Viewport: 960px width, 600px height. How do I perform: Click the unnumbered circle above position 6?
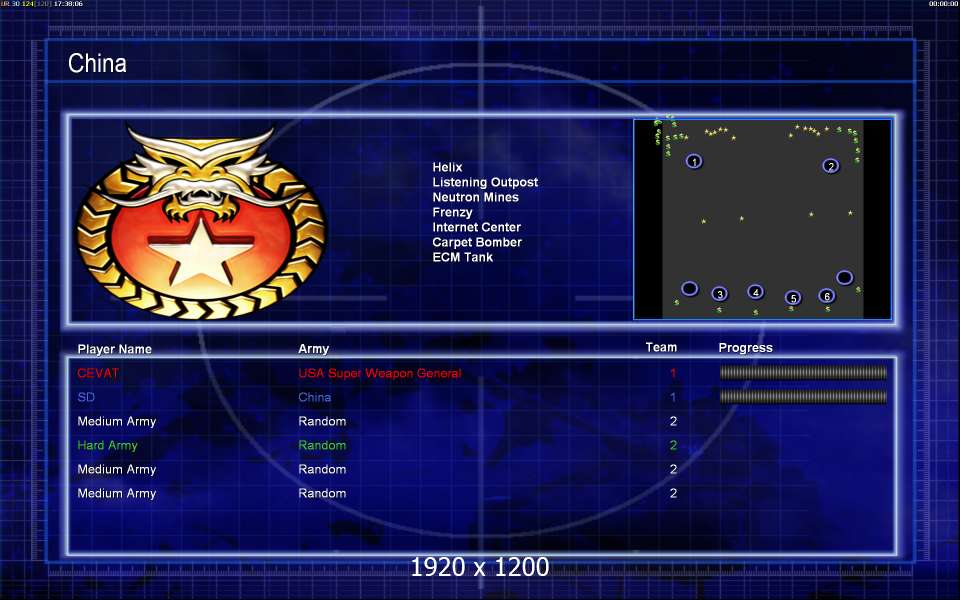[845, 277]
